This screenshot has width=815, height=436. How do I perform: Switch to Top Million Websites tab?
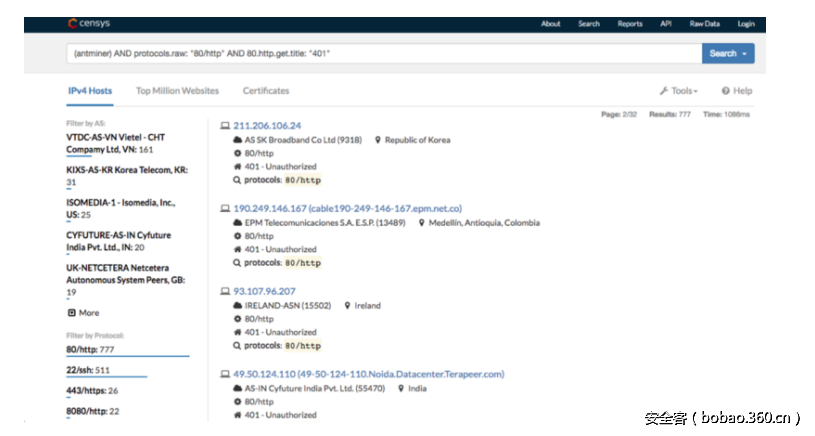(x=177, y=91)
